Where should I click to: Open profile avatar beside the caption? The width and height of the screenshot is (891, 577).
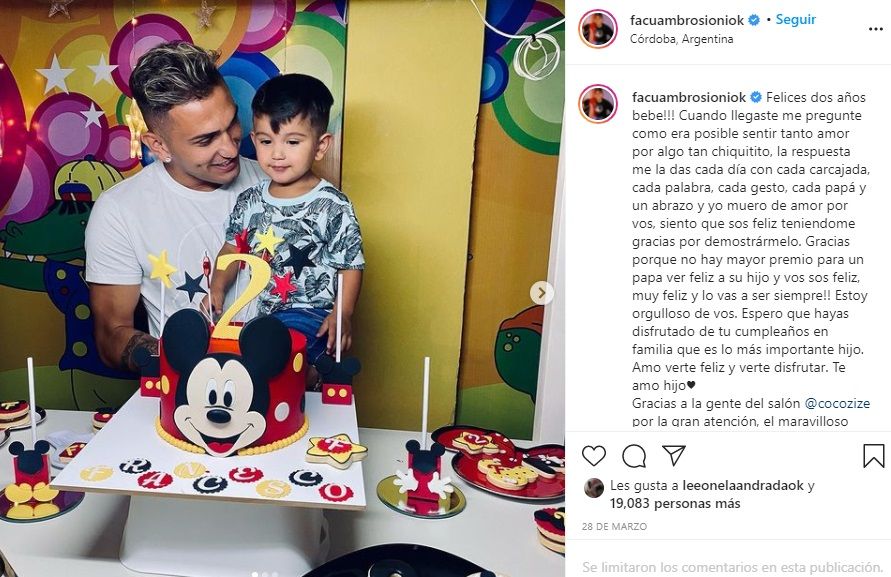[598, 104]
